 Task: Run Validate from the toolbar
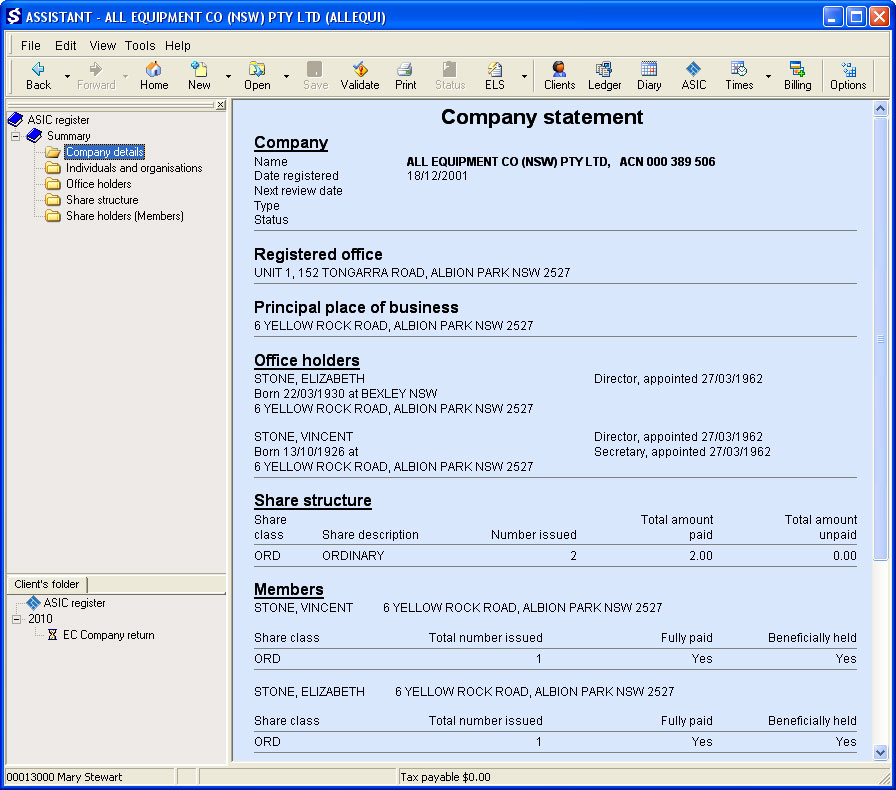(x=360, y=76)
